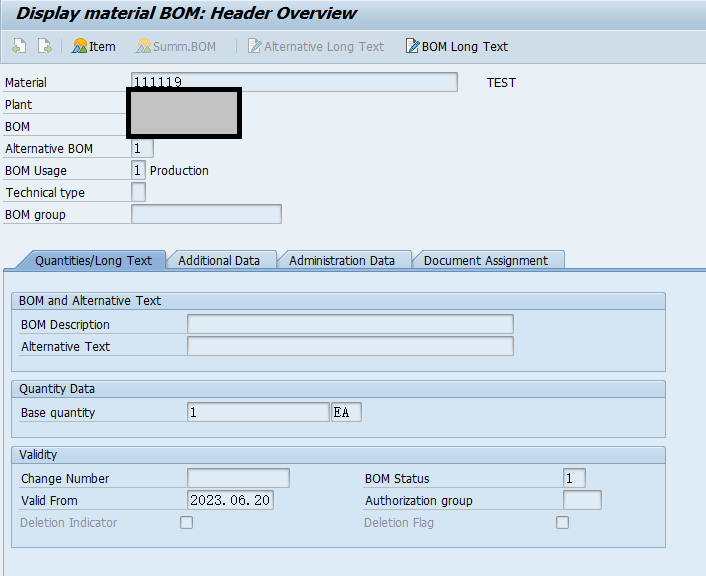The height and width of the screenshot is (576, 706).
Task: Open the BOM Long Text editor
Action: (x=457, y=46)
